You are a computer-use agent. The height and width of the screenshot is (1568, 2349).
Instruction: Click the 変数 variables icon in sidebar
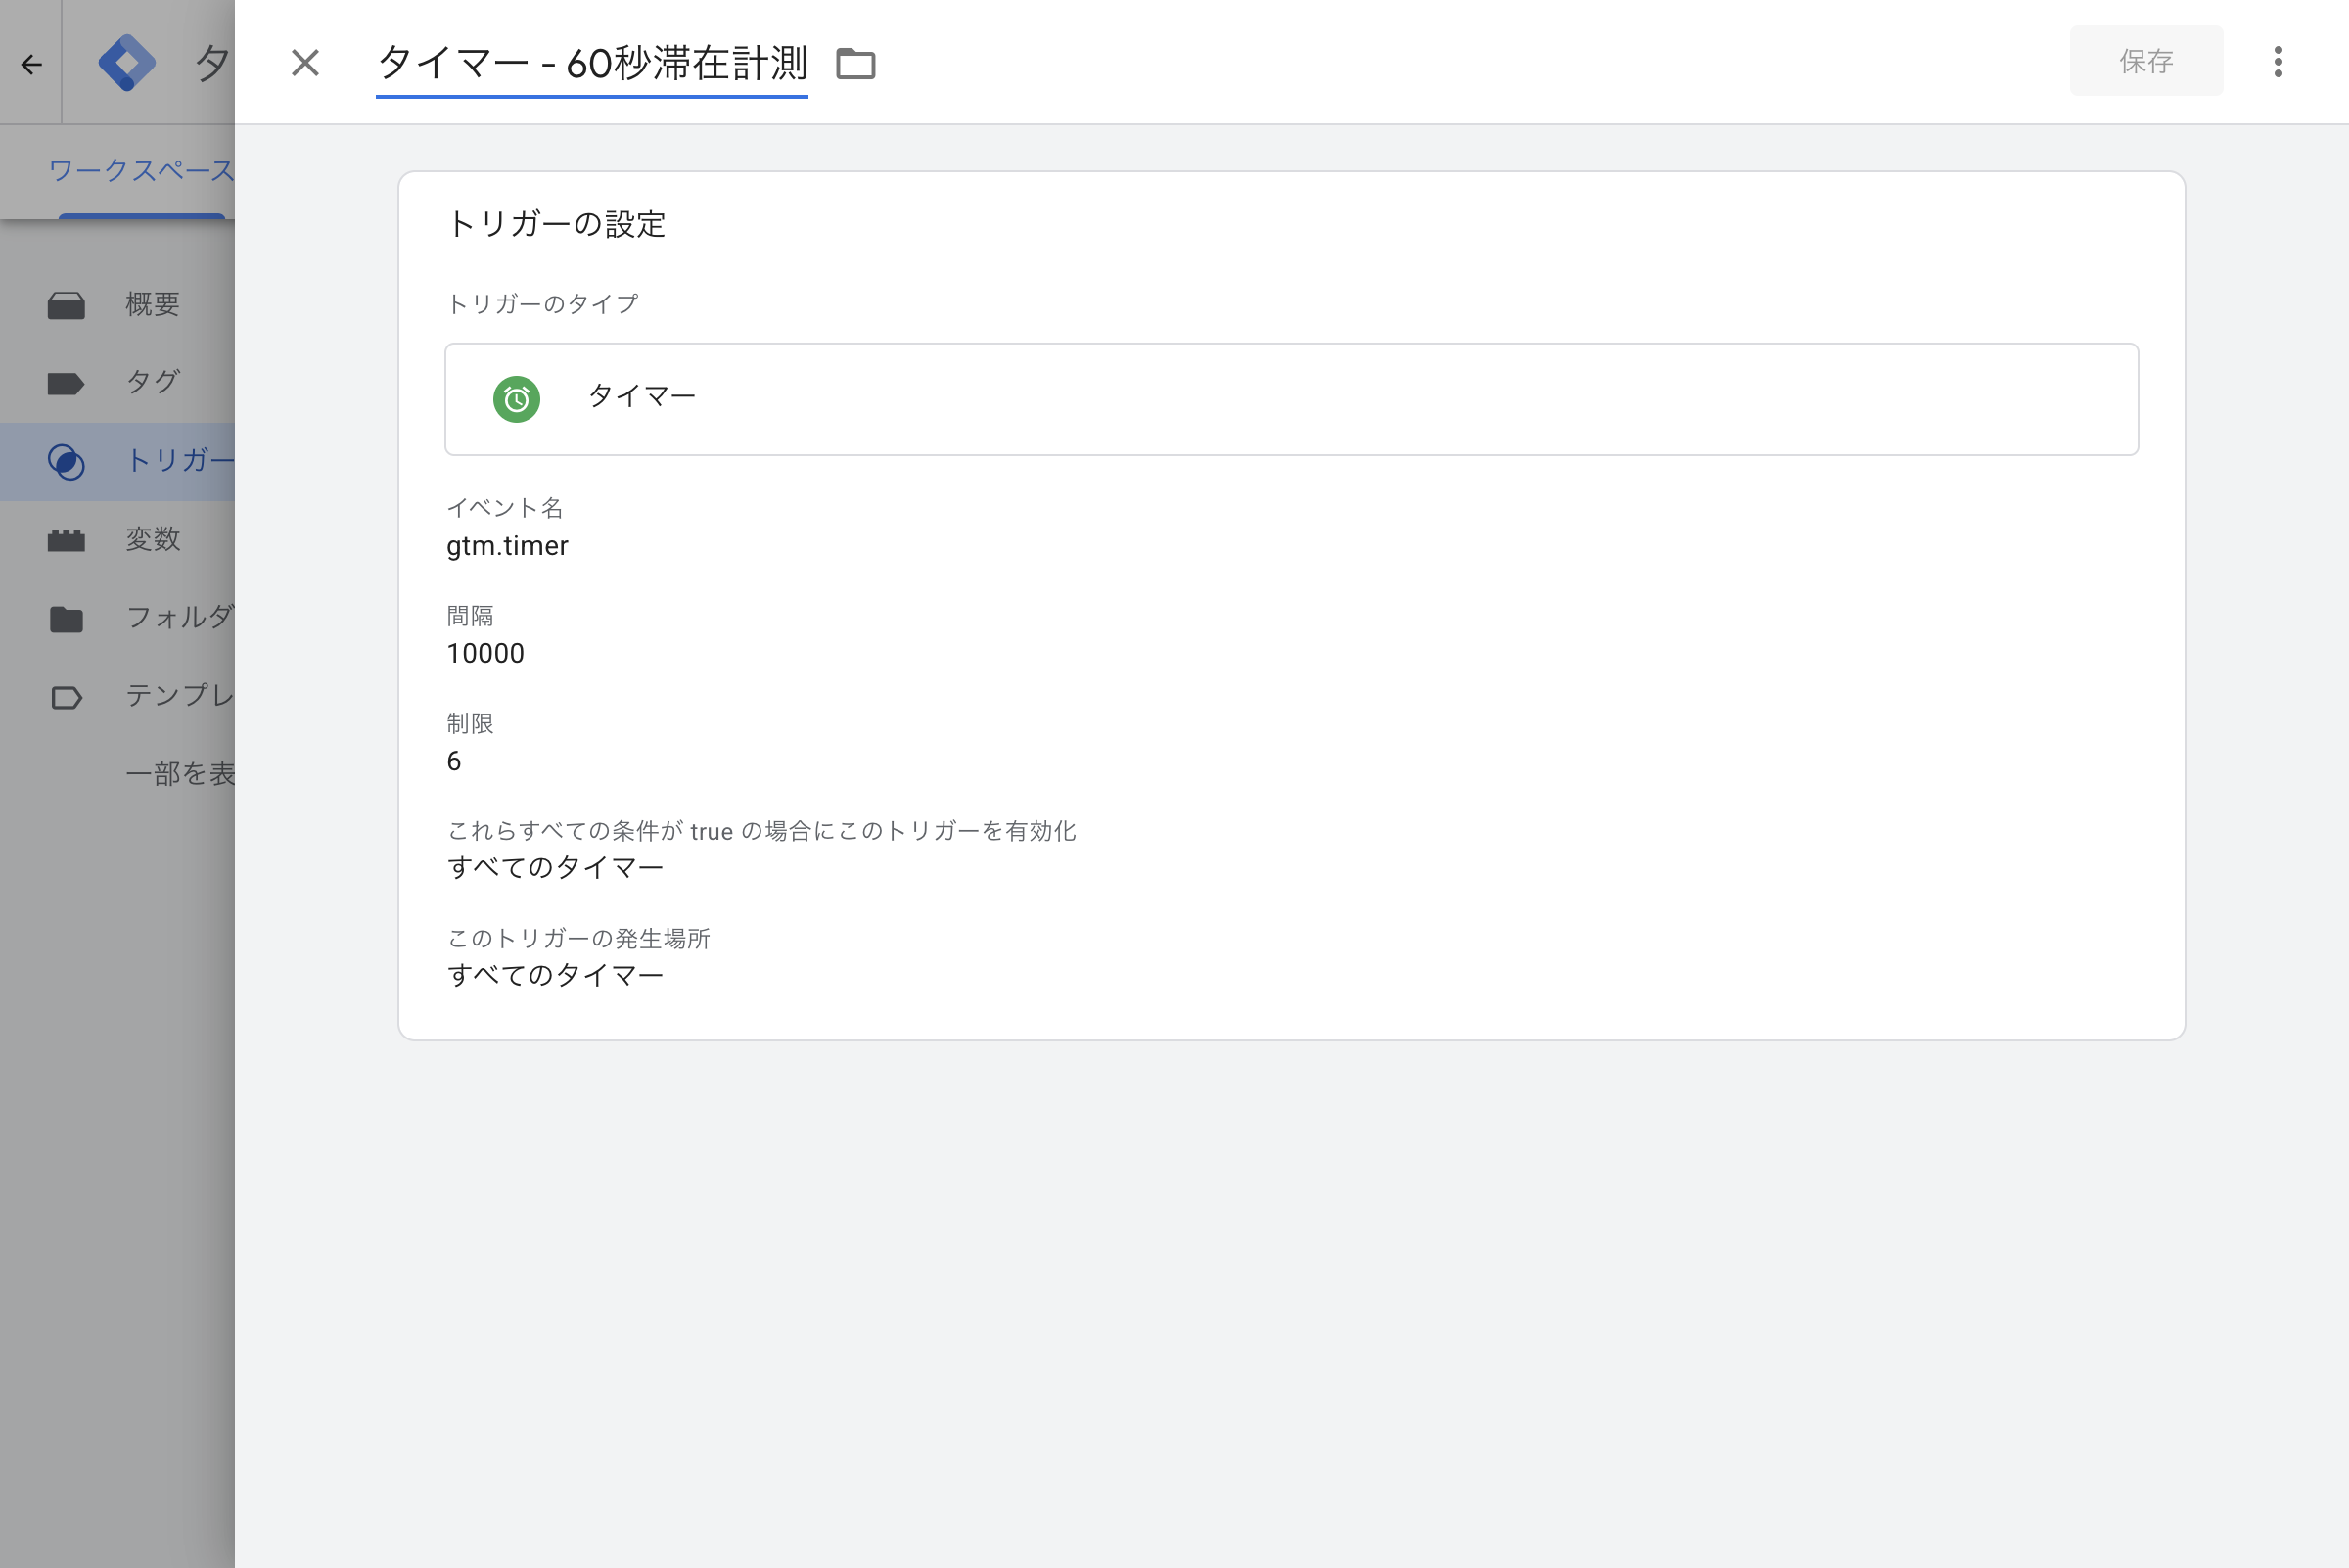(66, 540)
